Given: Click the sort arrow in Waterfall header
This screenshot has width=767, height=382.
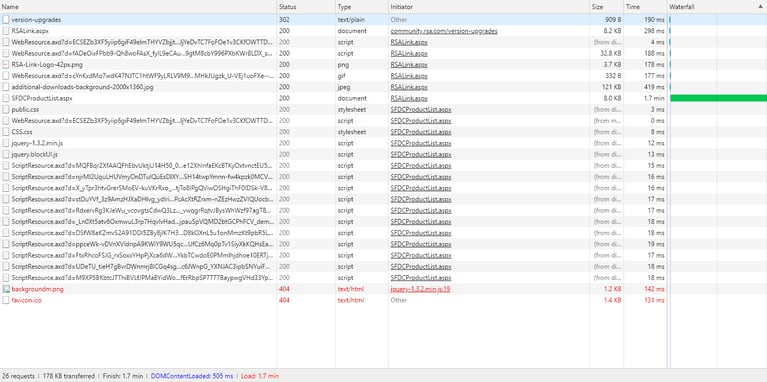Looking at the screenshot, I should pyautogui.click(x=760, y=7).
